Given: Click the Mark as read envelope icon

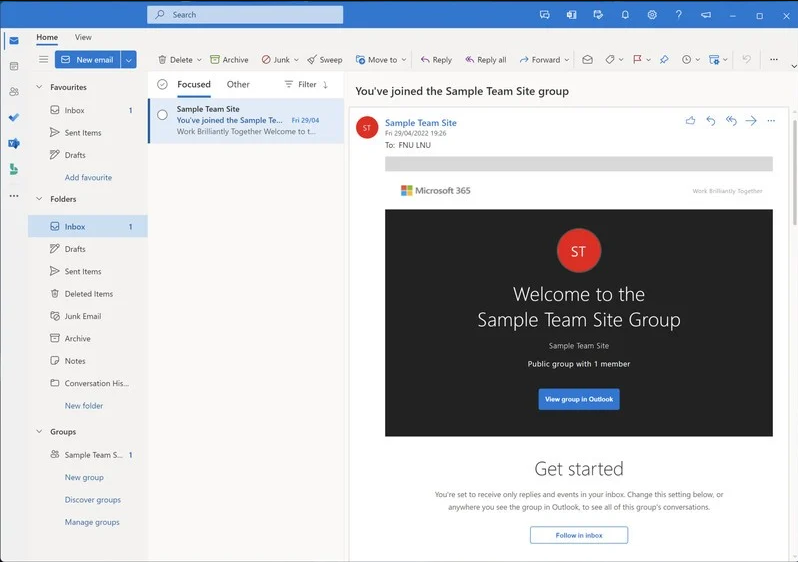Looking at the screenshot, I should click(587, 60).
